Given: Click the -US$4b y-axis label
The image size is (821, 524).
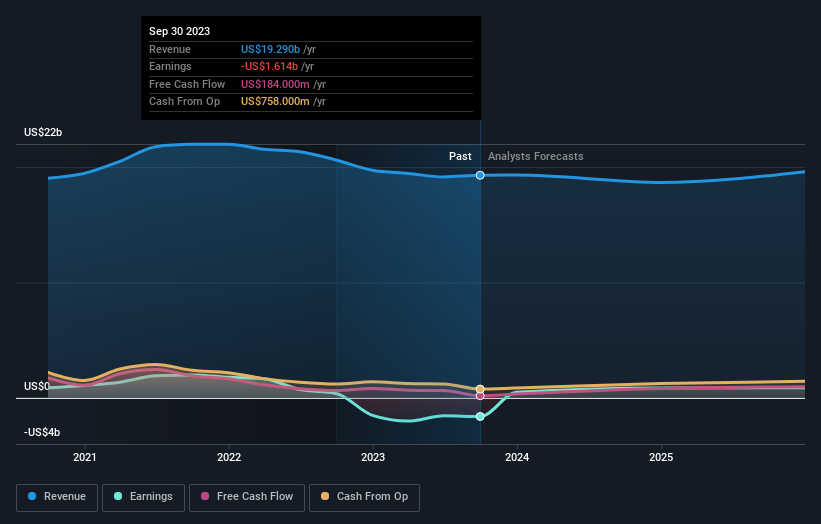Looking at the screenshot, I should 42,432.
